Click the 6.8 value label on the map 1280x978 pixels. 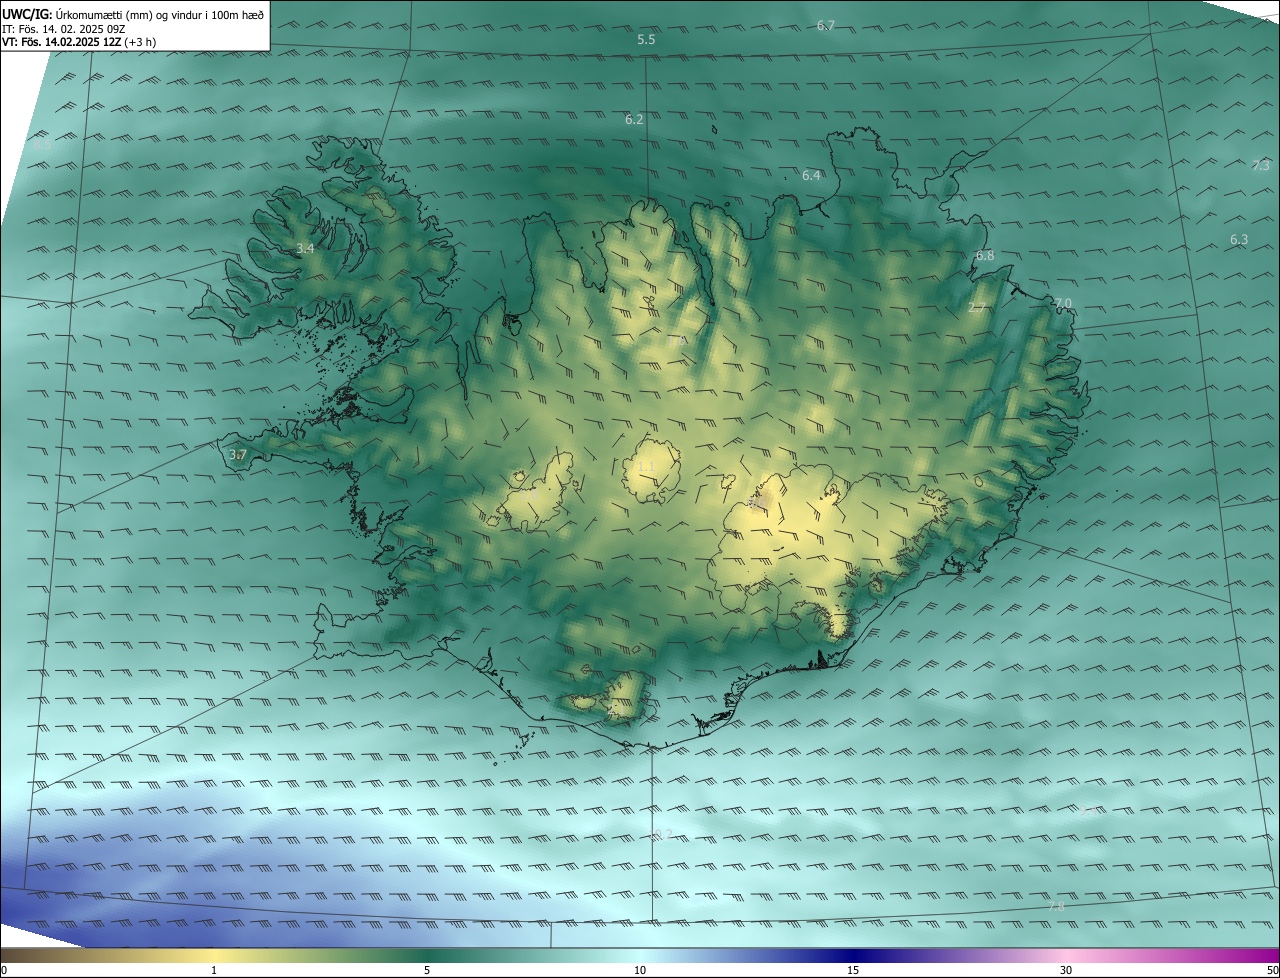985,256
